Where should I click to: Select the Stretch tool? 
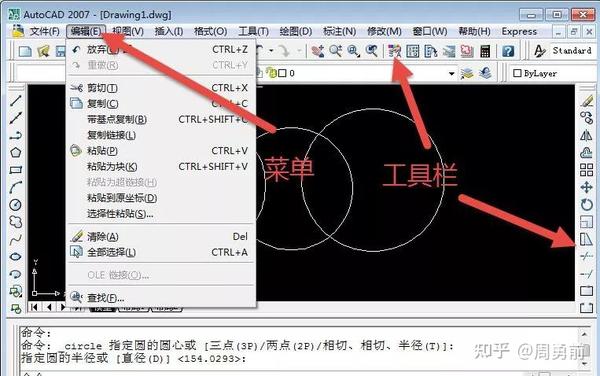tap(587, 239)
